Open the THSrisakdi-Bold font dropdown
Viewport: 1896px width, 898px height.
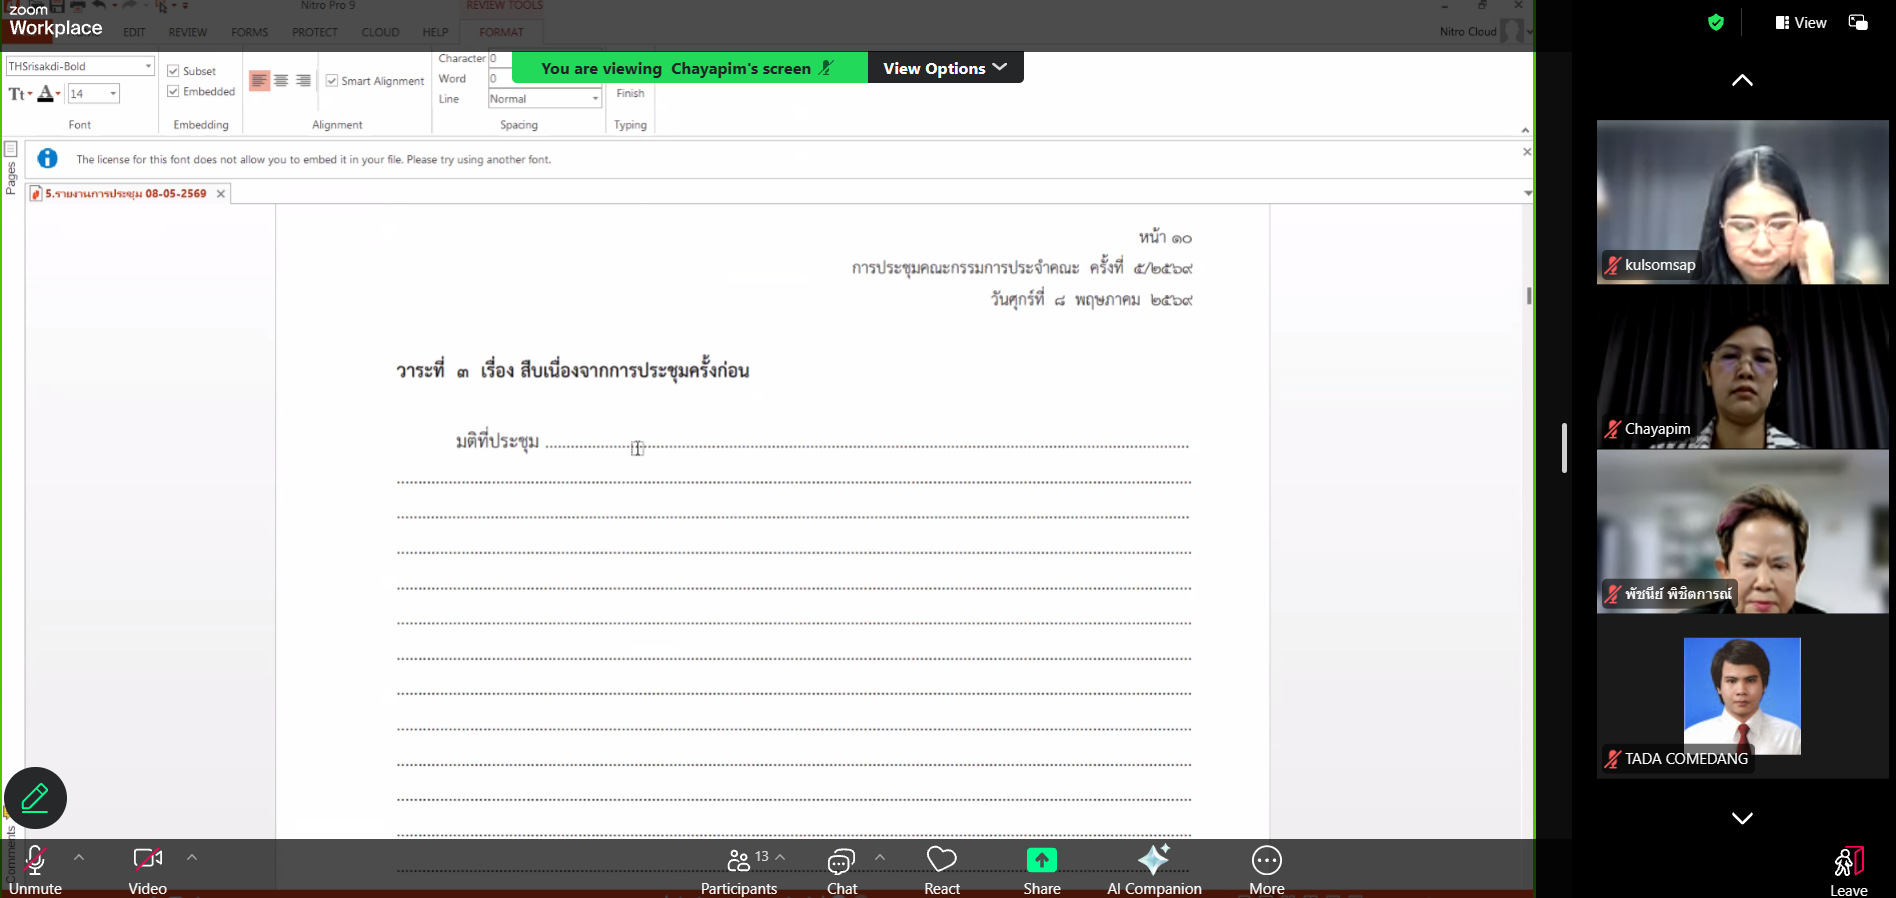click(x=80, y=66)
